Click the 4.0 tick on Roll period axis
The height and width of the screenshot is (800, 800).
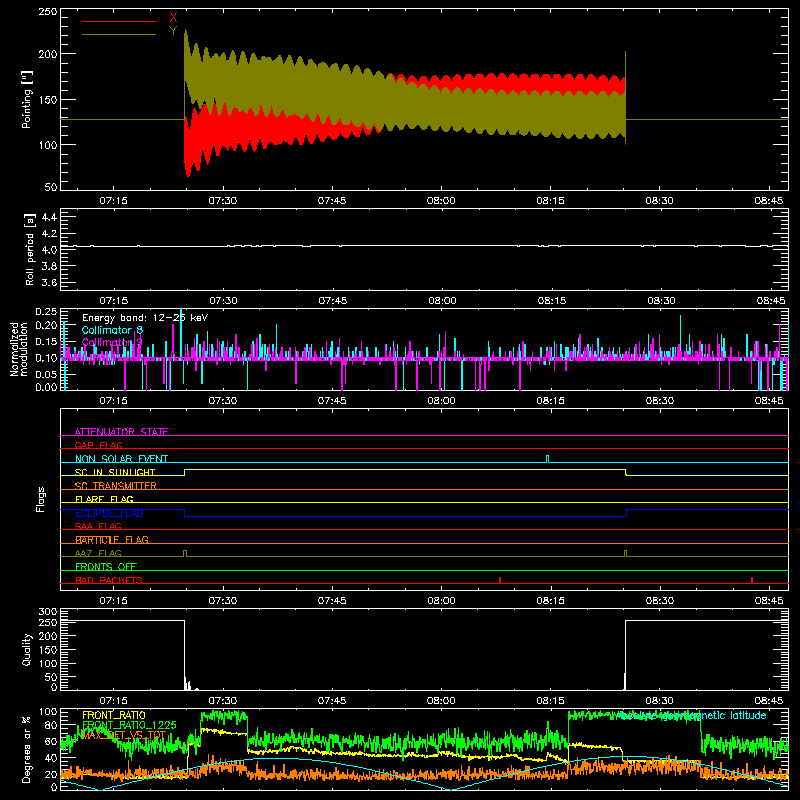coord(48,250)
